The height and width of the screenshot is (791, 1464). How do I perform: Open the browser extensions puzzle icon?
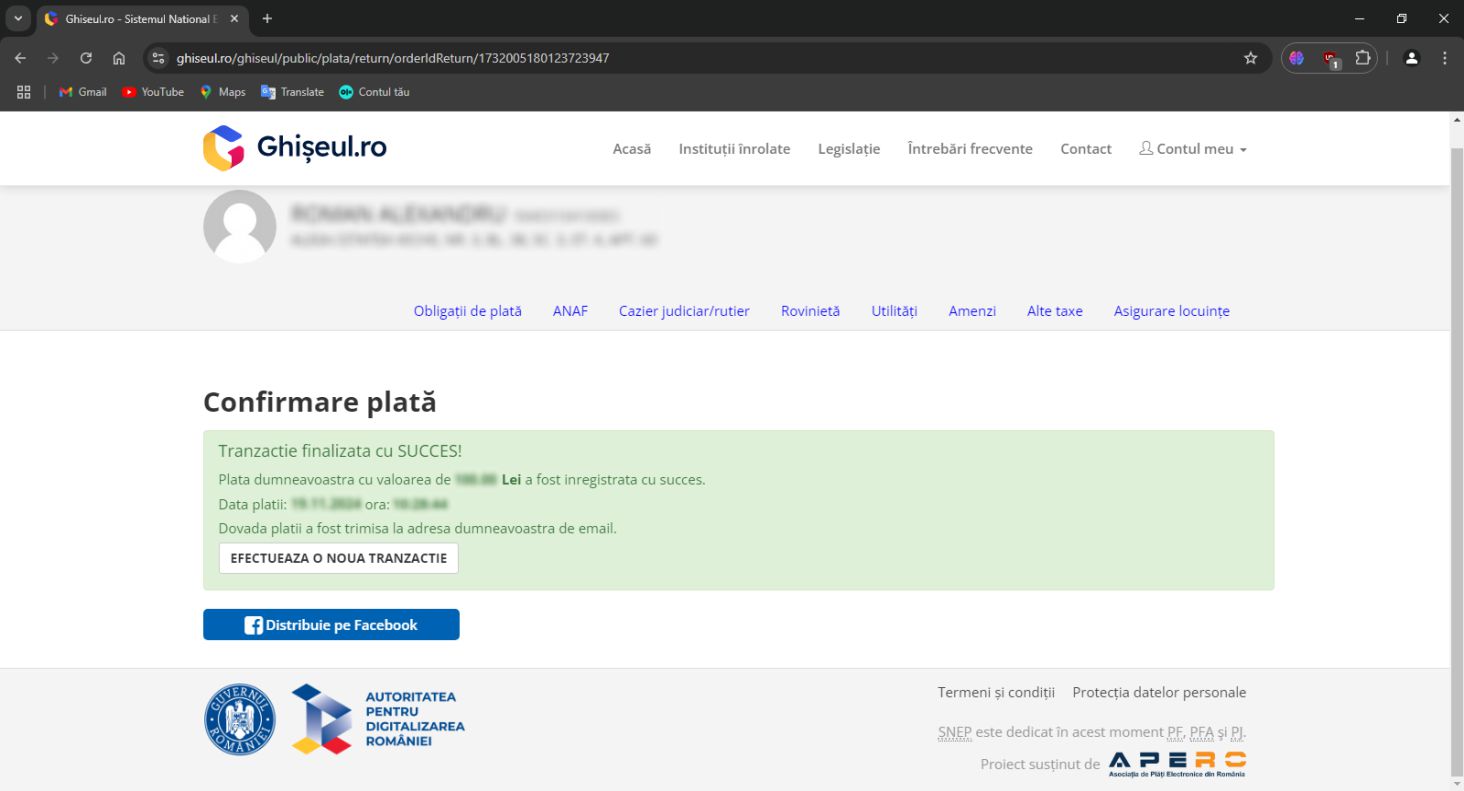point(1362,58)
